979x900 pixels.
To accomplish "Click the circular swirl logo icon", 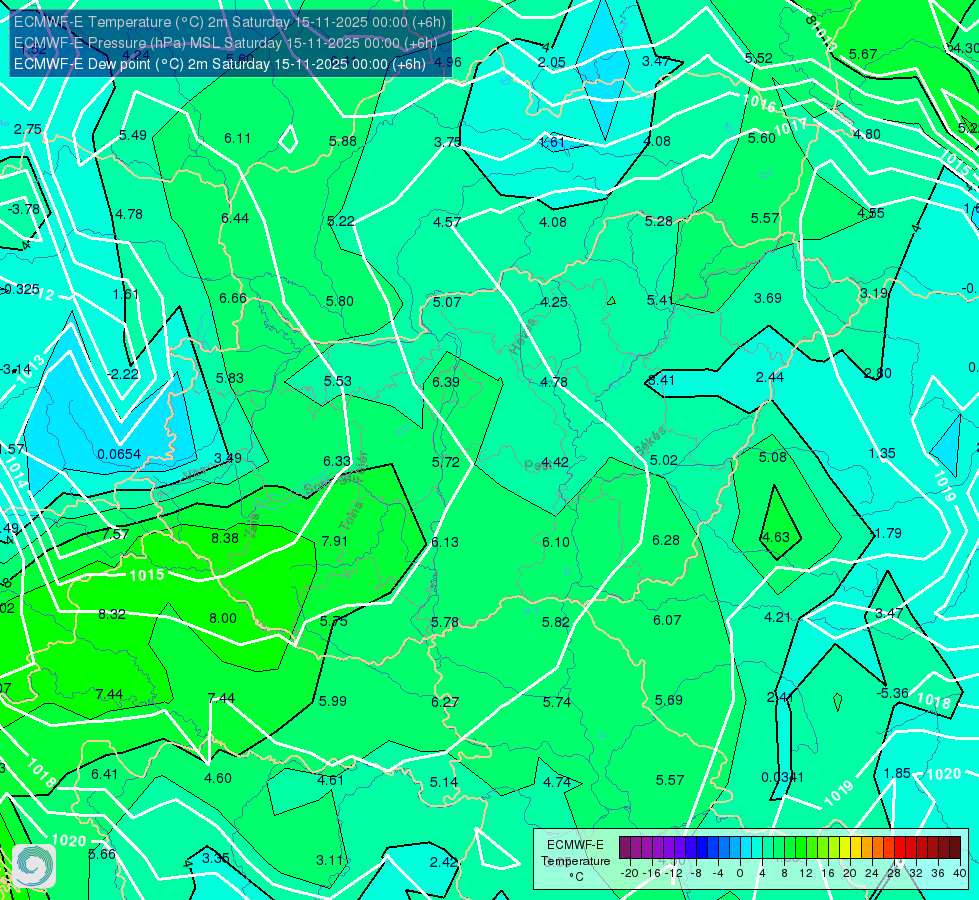I will click(x=34, y=866).
